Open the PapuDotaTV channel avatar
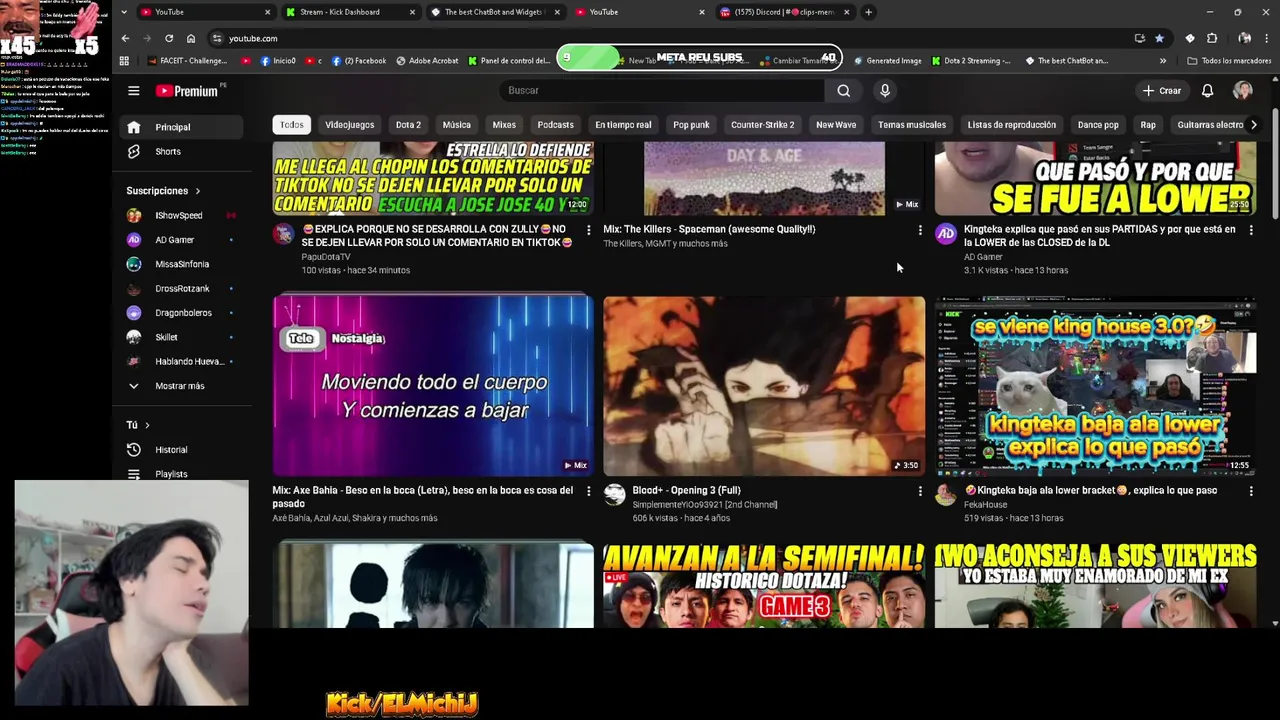This screenshot has width=1280, height=720. [284, 234]
